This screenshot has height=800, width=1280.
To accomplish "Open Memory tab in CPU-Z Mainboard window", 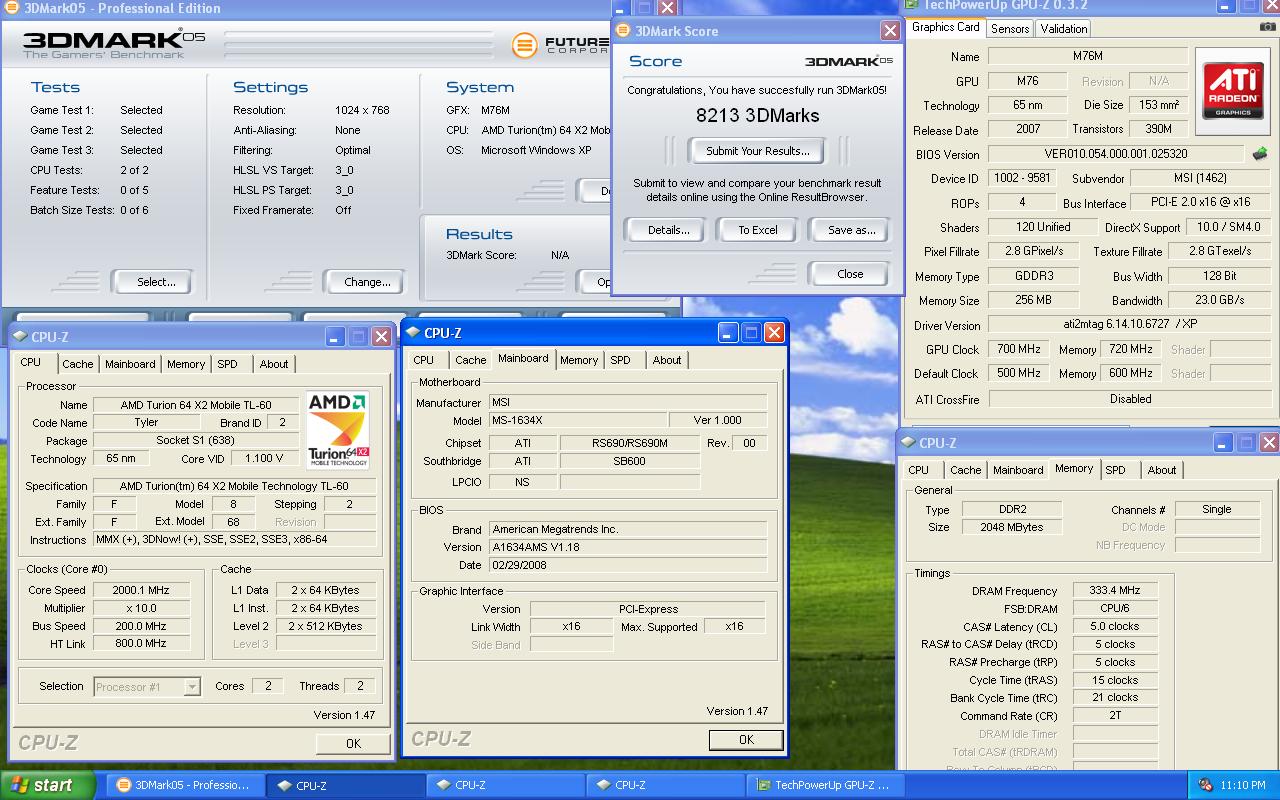I will click(579, 360).
